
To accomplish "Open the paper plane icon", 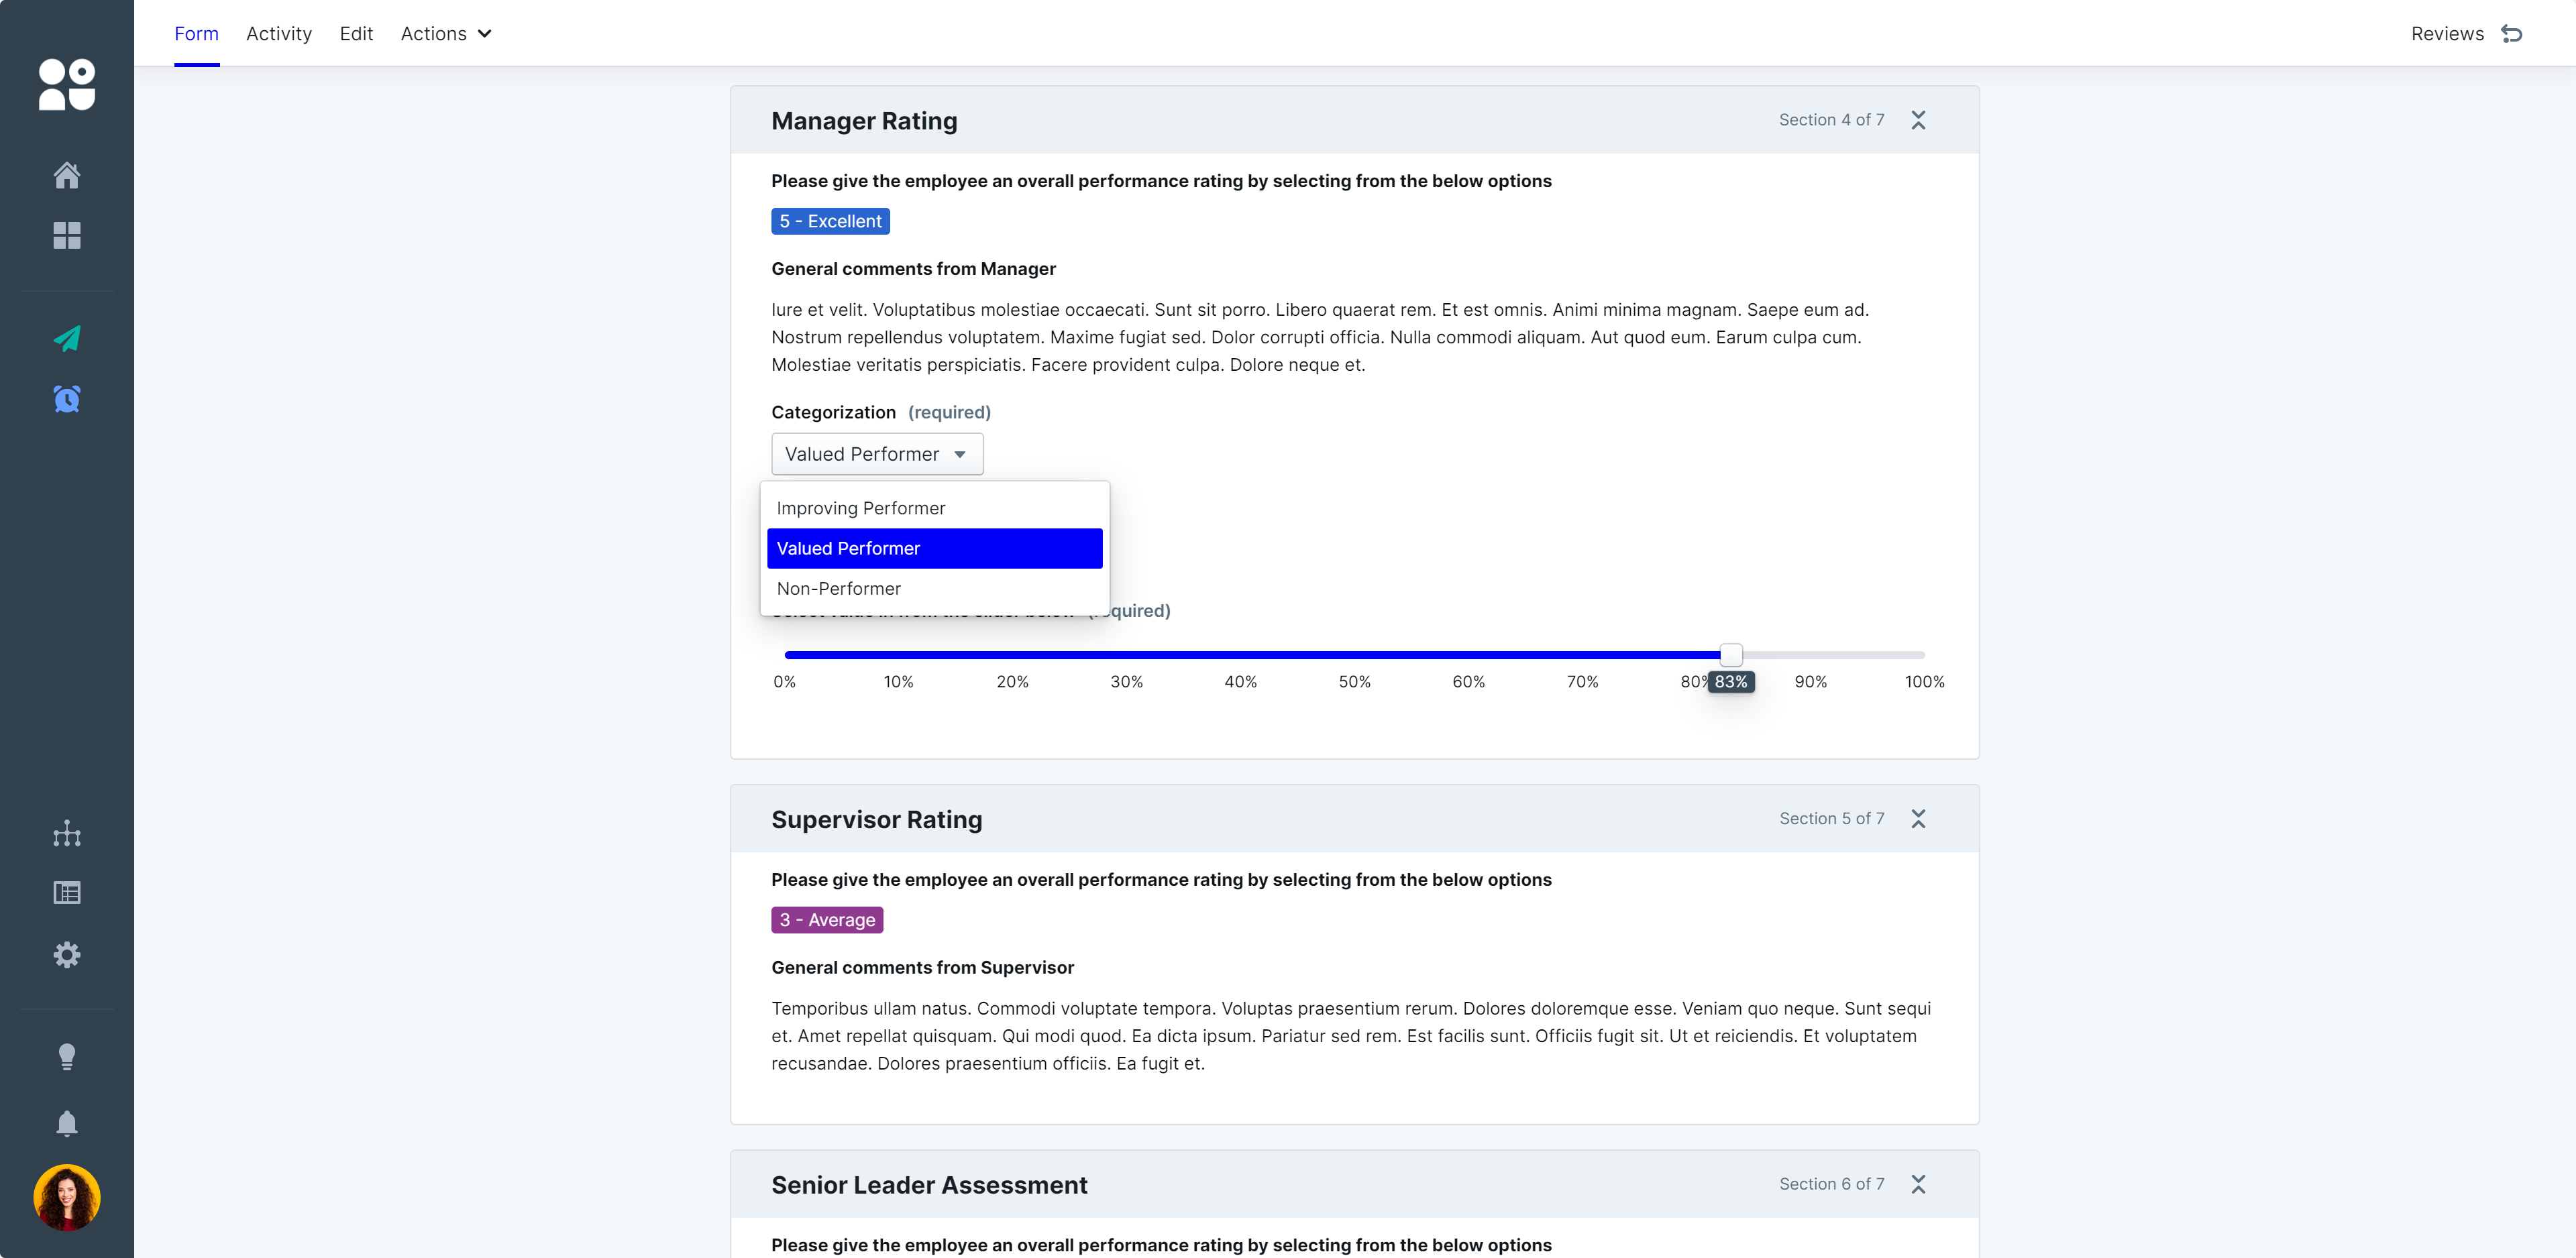I will point(67,338).
